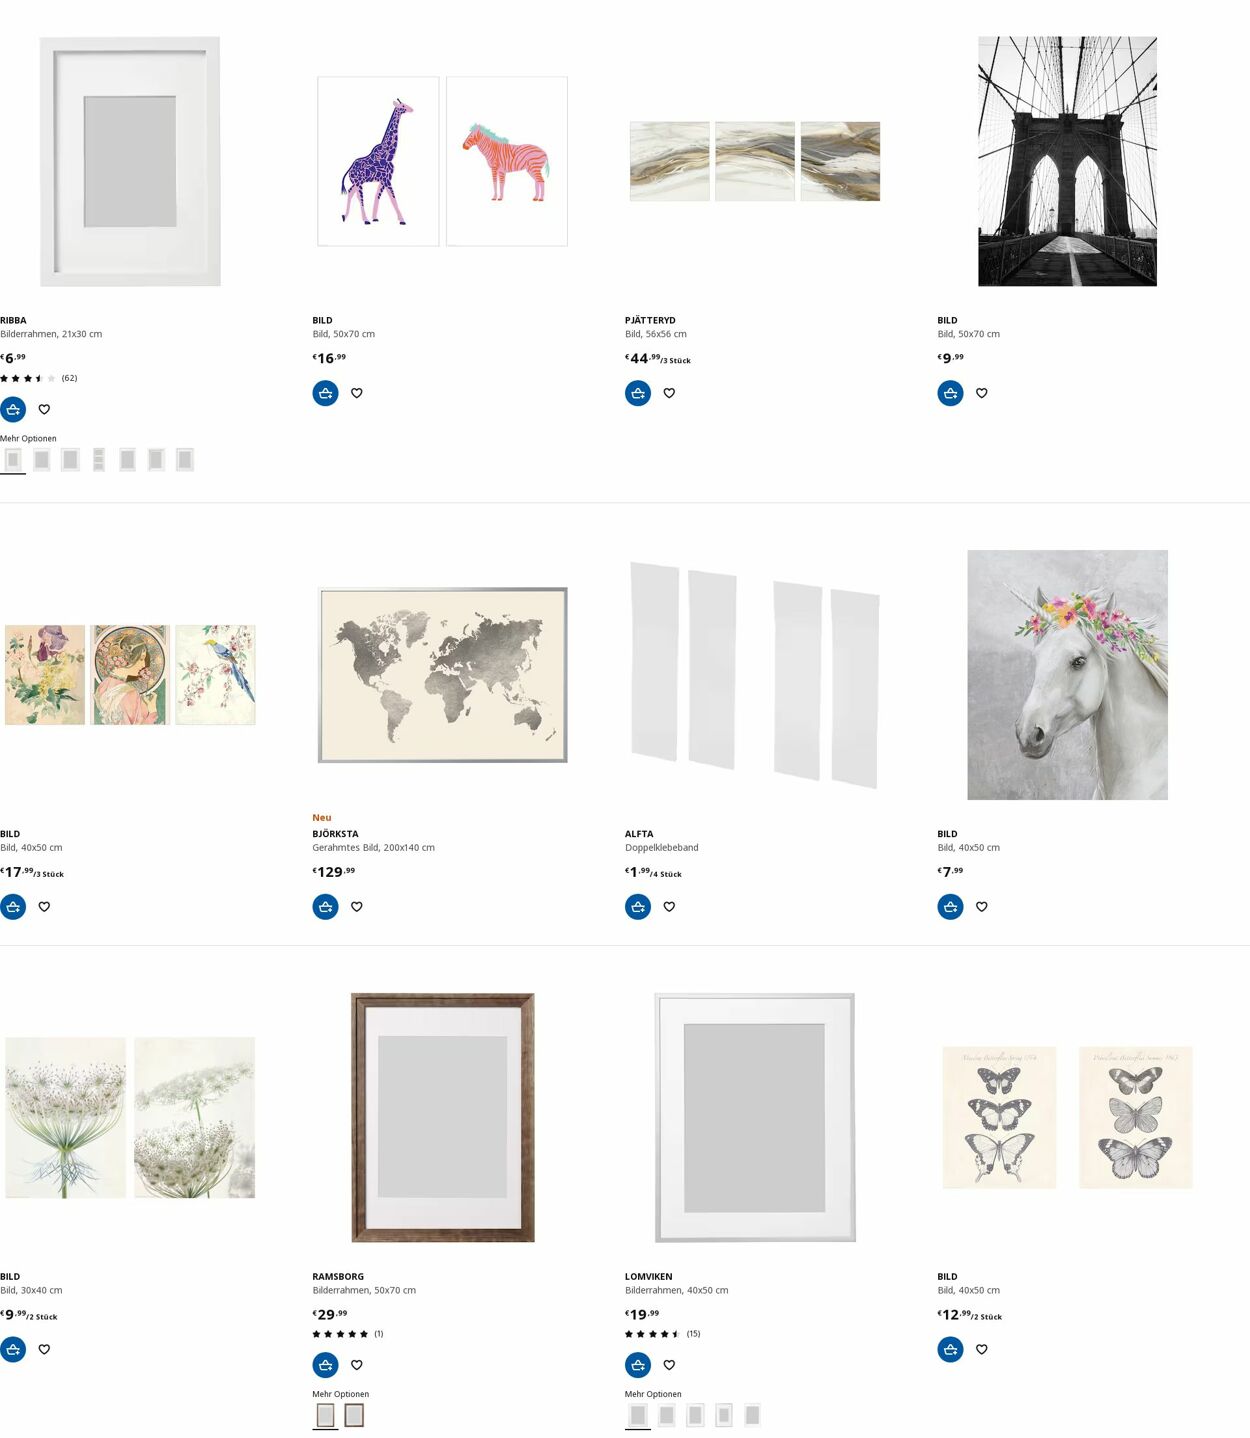1250x1438 pixels.
Task: Add giraffe and zebra Bild to cart
Action: [325, 393]
